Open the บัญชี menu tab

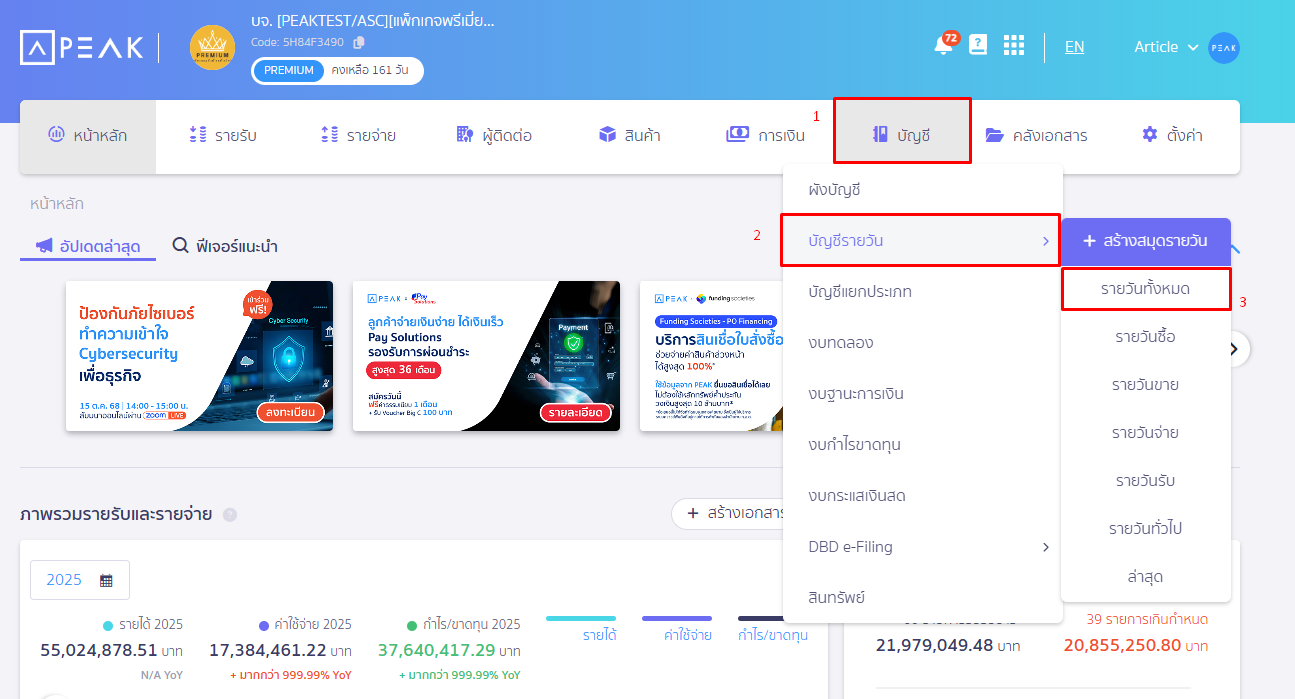point(902,135)
